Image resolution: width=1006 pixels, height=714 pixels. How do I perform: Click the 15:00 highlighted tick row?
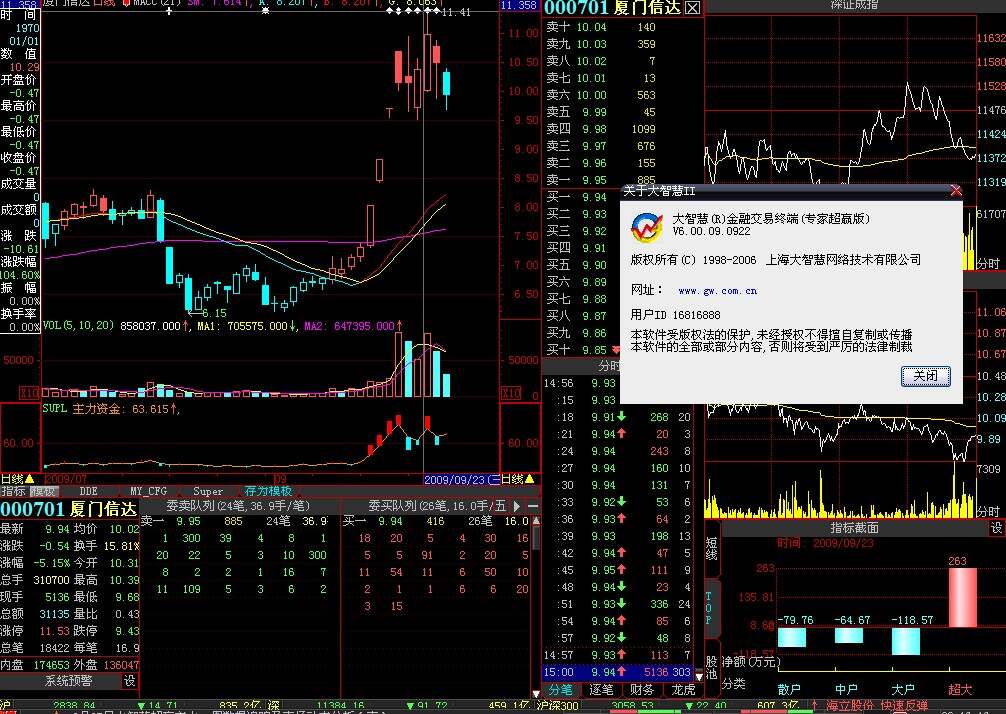coord(618,672)
